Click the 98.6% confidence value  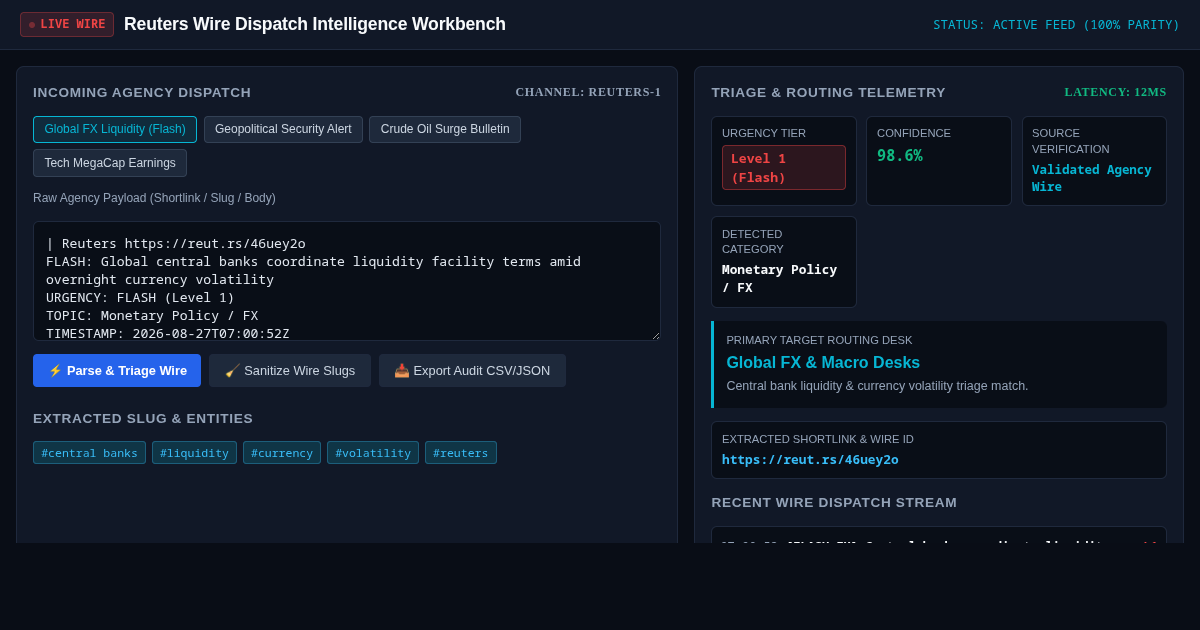900,156
